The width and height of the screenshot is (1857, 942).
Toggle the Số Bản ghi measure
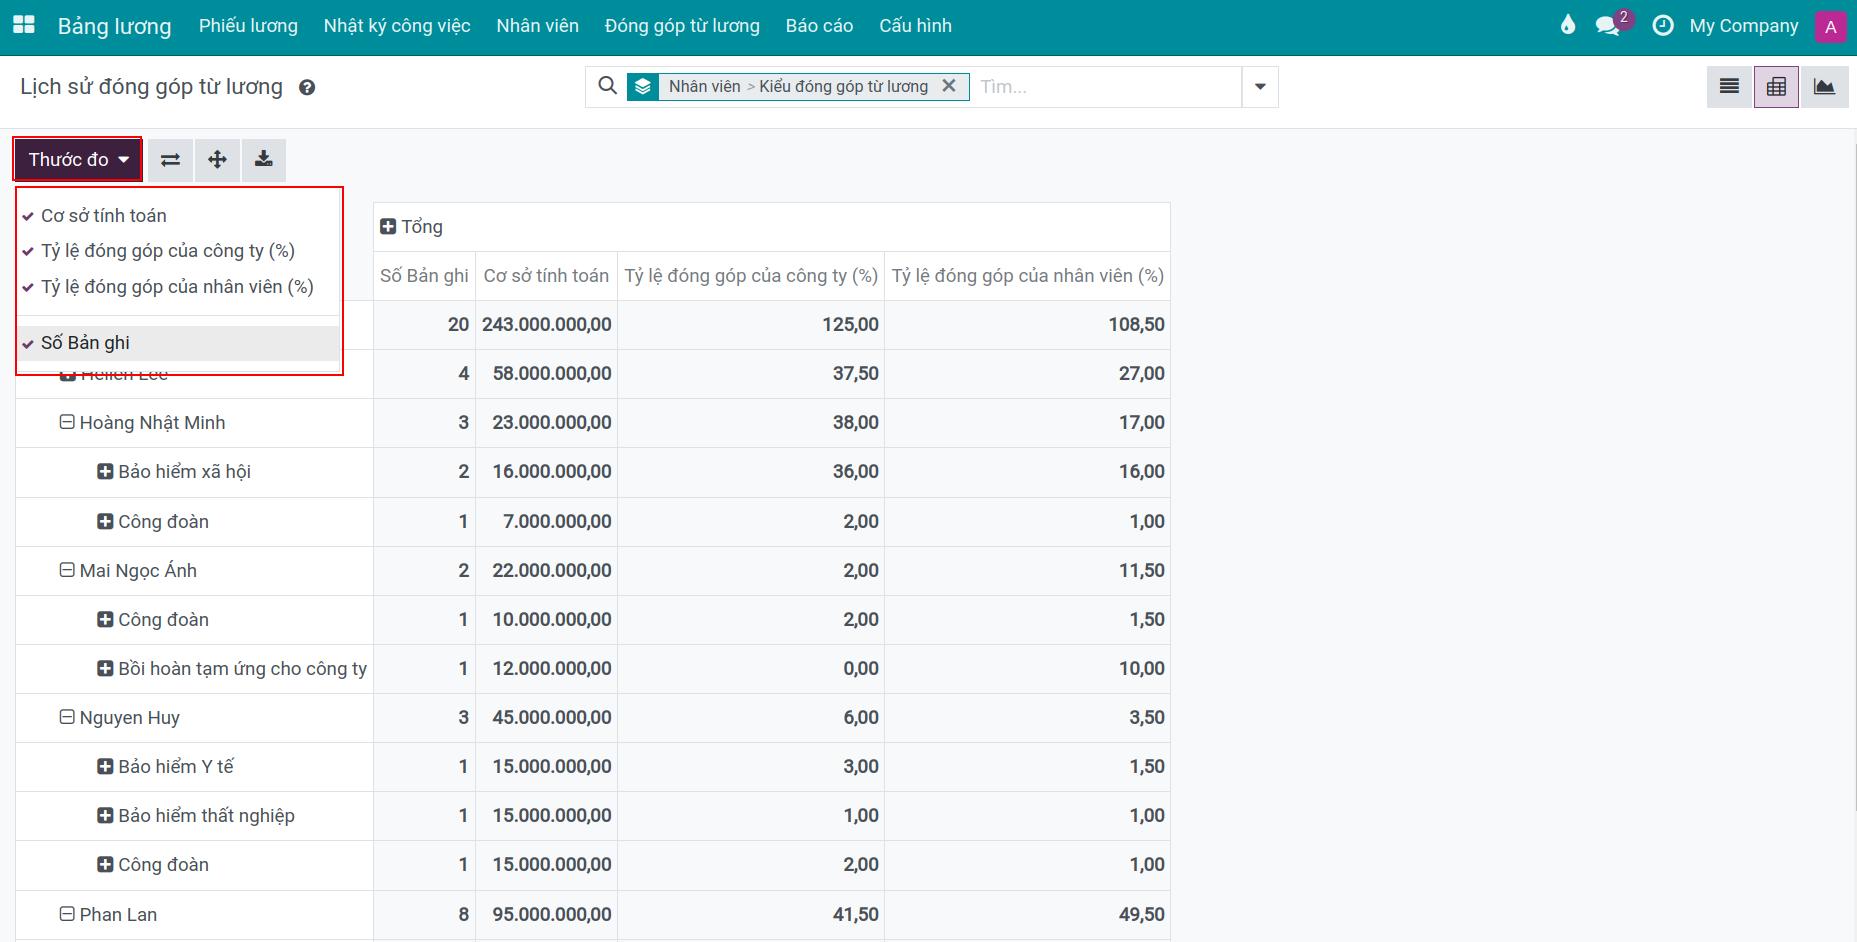pos(85,343)
